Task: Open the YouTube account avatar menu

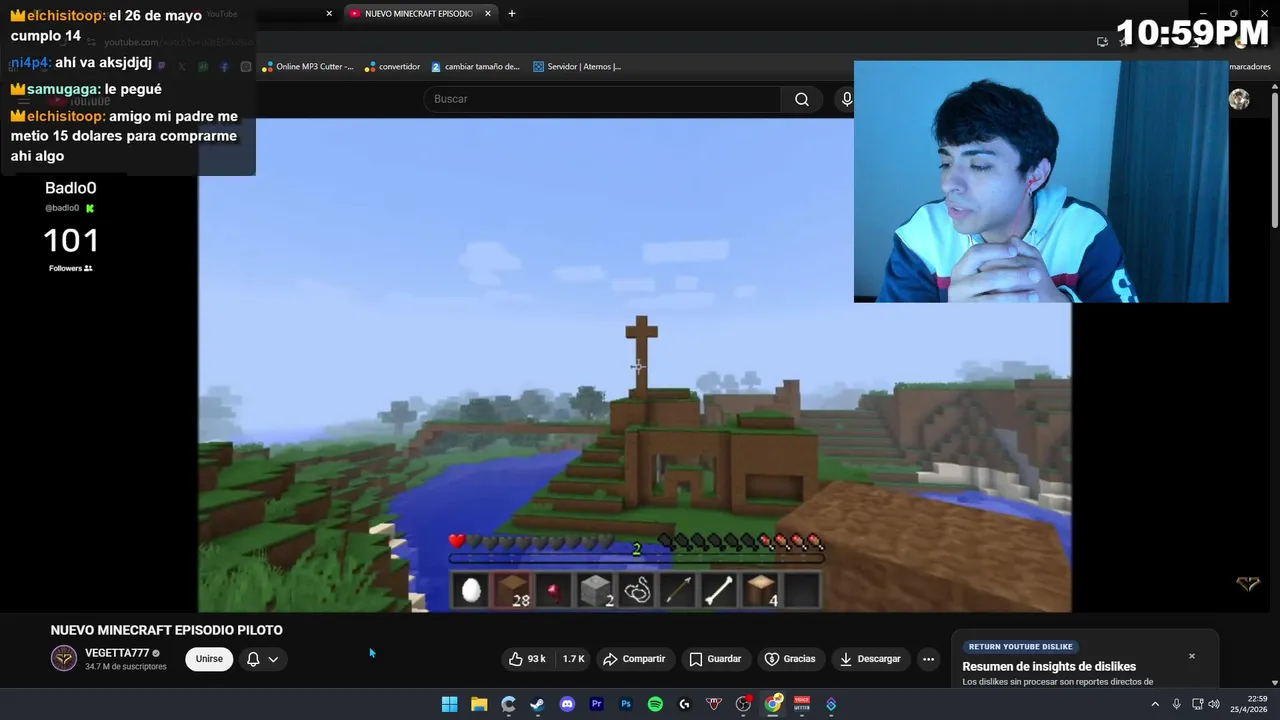Action: 1239,99
